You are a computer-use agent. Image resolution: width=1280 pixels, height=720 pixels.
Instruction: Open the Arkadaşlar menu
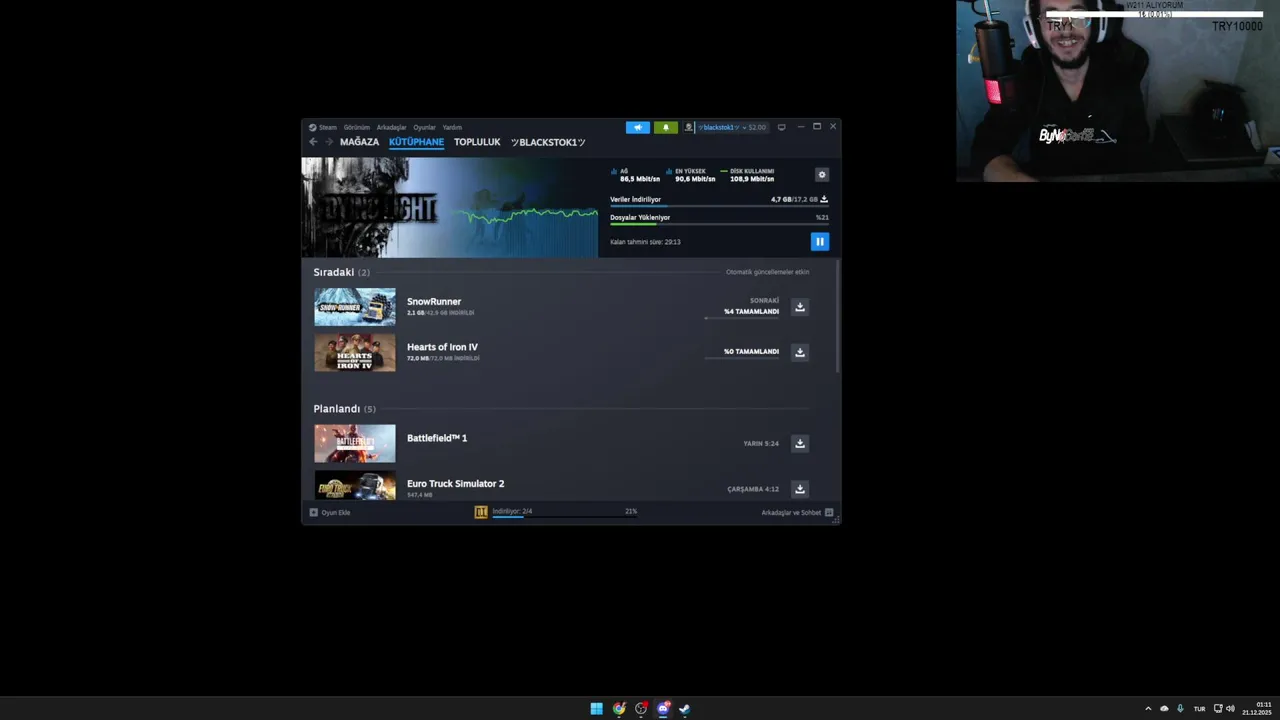click(391, 128)
